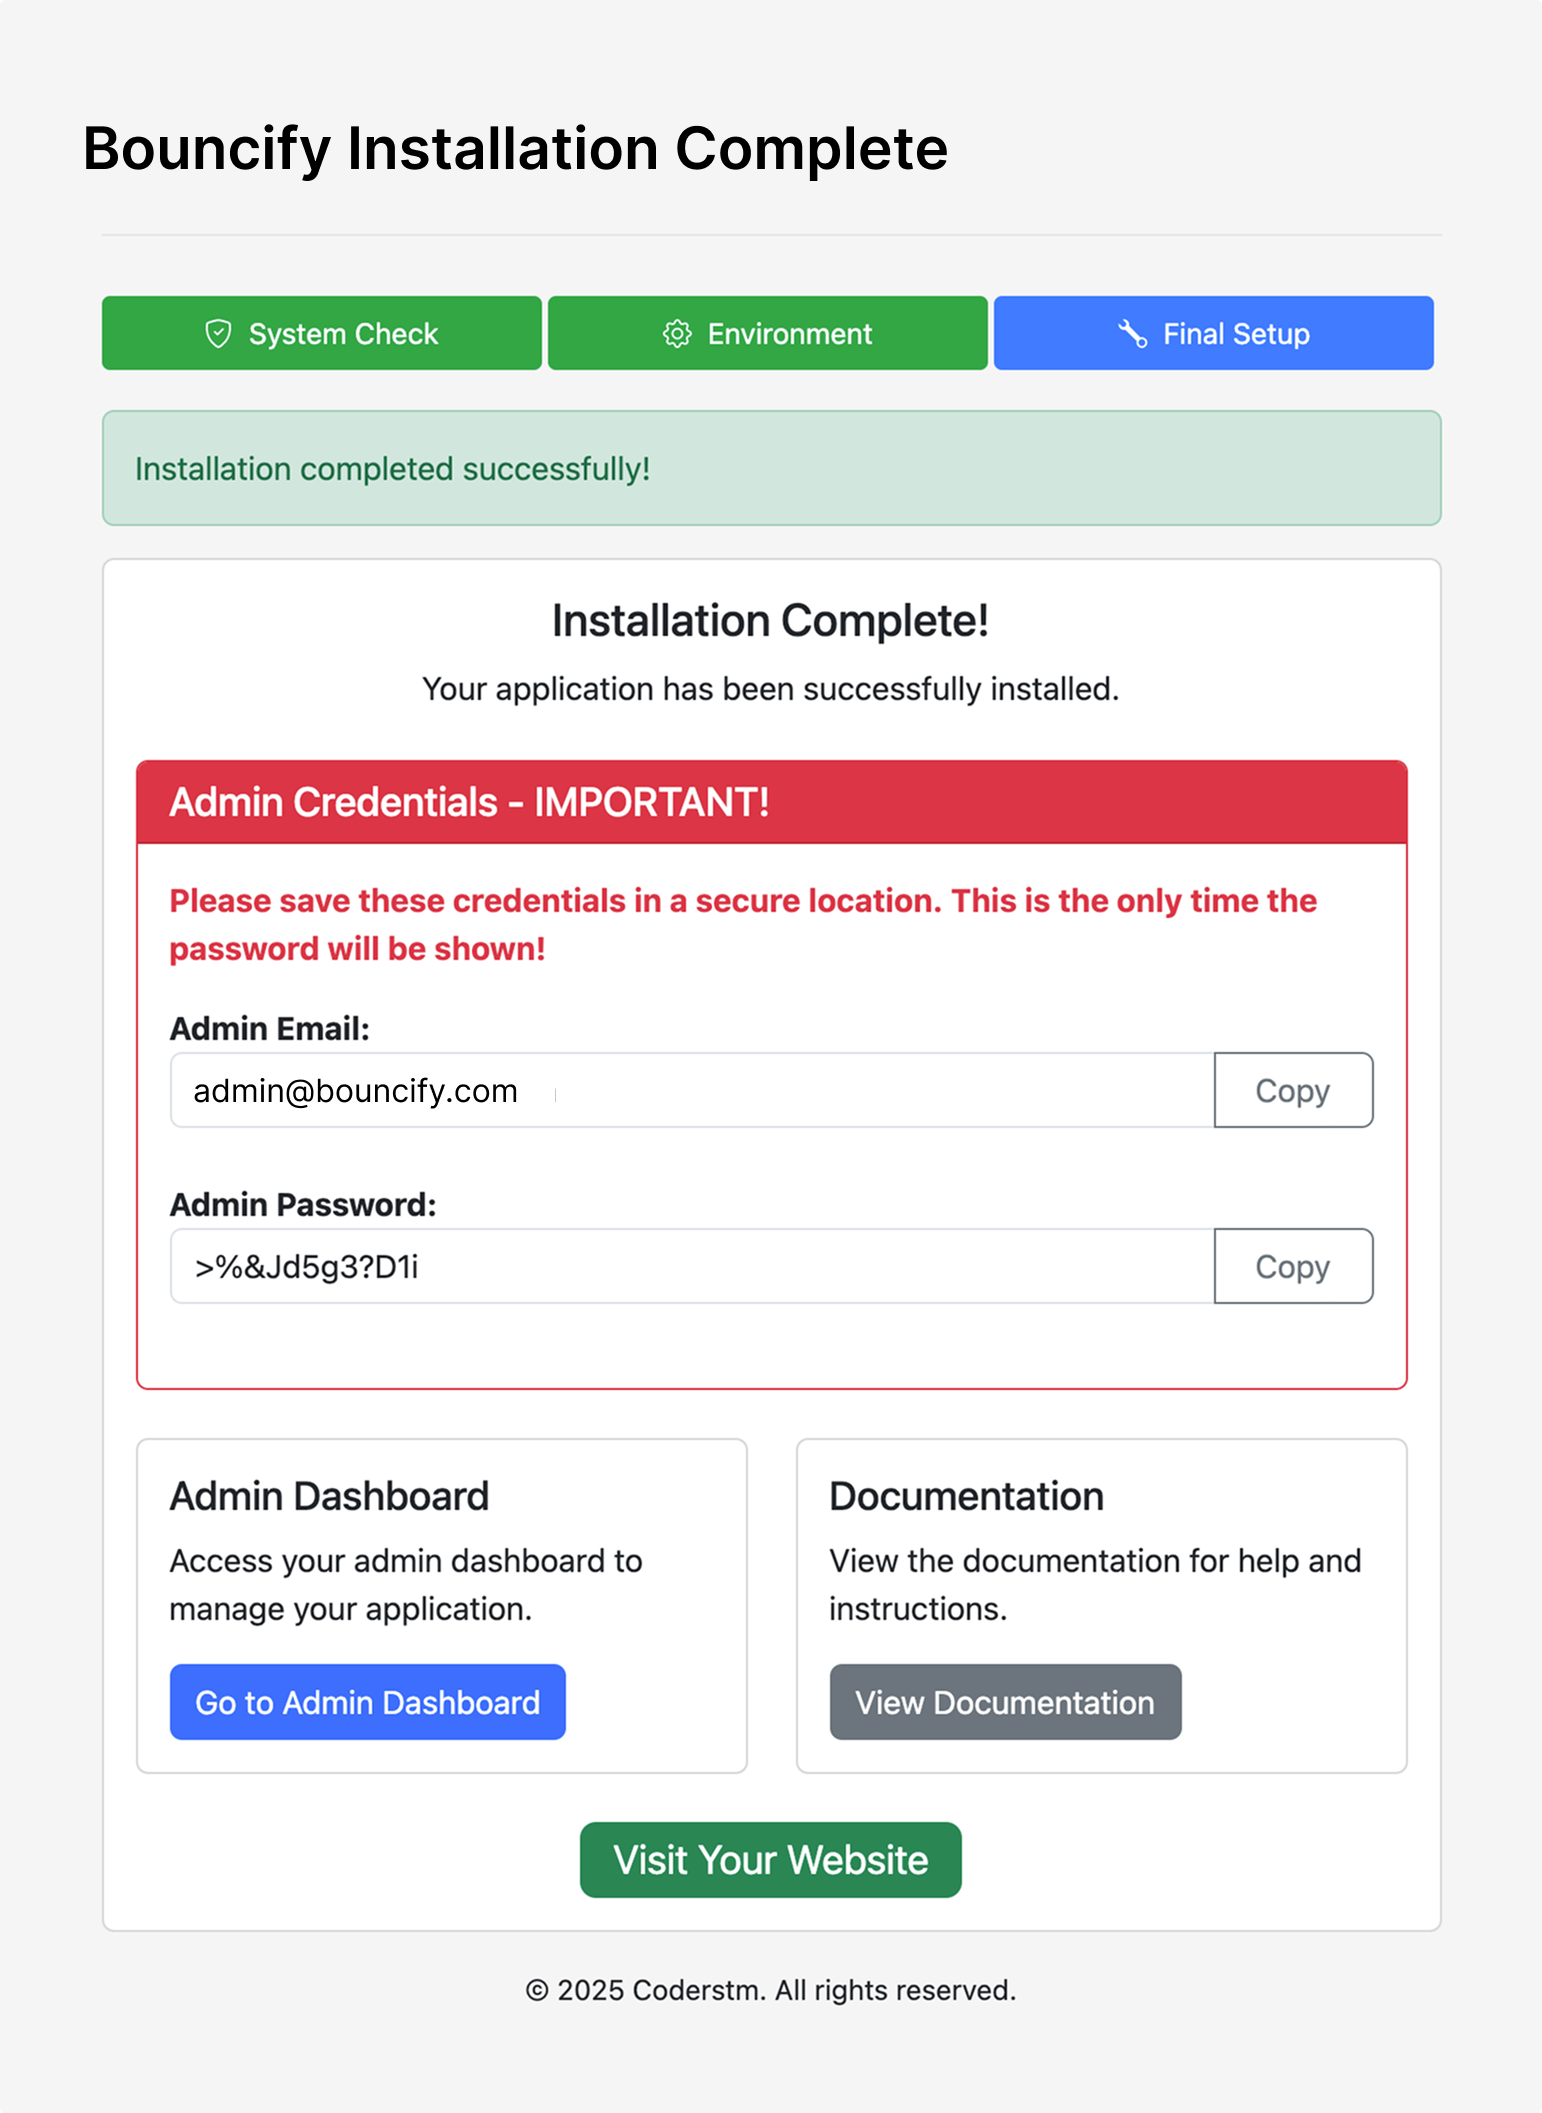Click the 'Installation completed successfully!' alert
The height and width of the screenshot is (2113, 1542).
[x=771, y=468]
